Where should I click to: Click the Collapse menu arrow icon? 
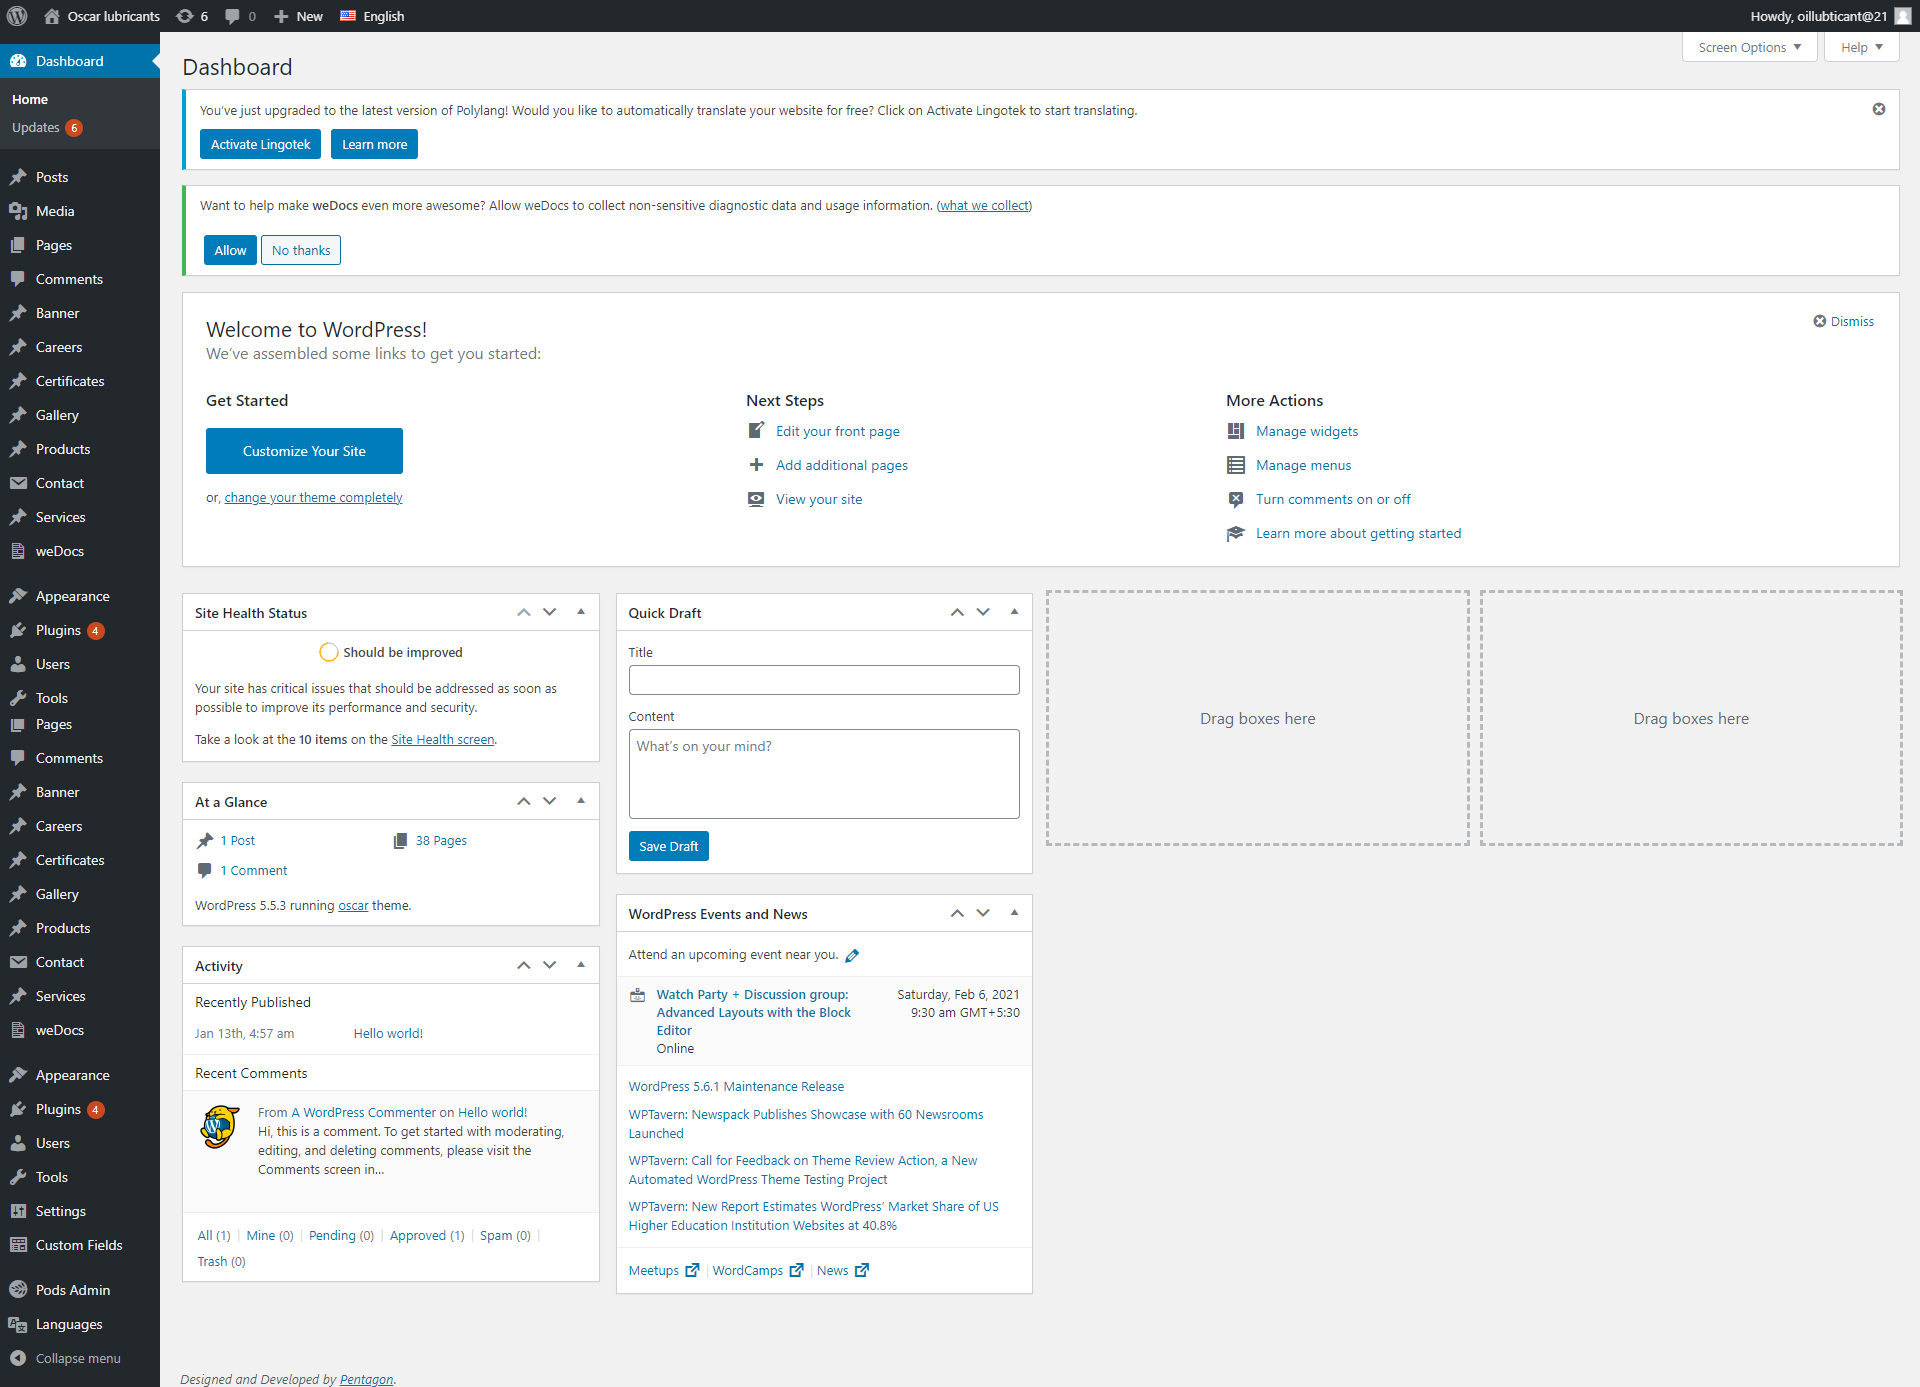coord(18,1358)
